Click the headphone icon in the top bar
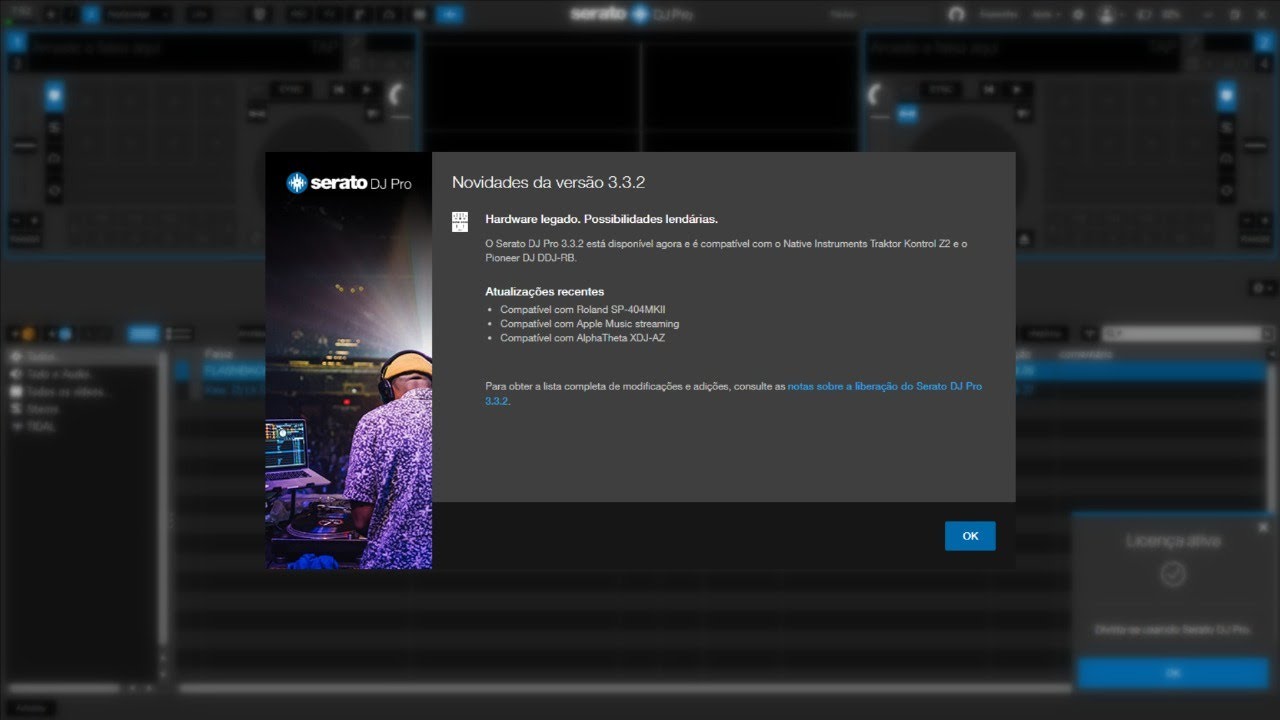Screen dimensions: 1280x720 pos(957,14)
